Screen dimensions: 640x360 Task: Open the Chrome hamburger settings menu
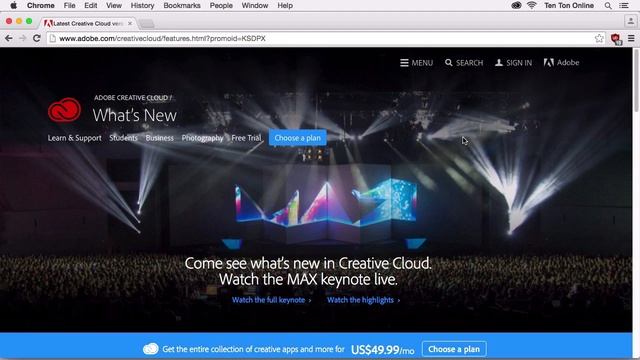(631, 38)
